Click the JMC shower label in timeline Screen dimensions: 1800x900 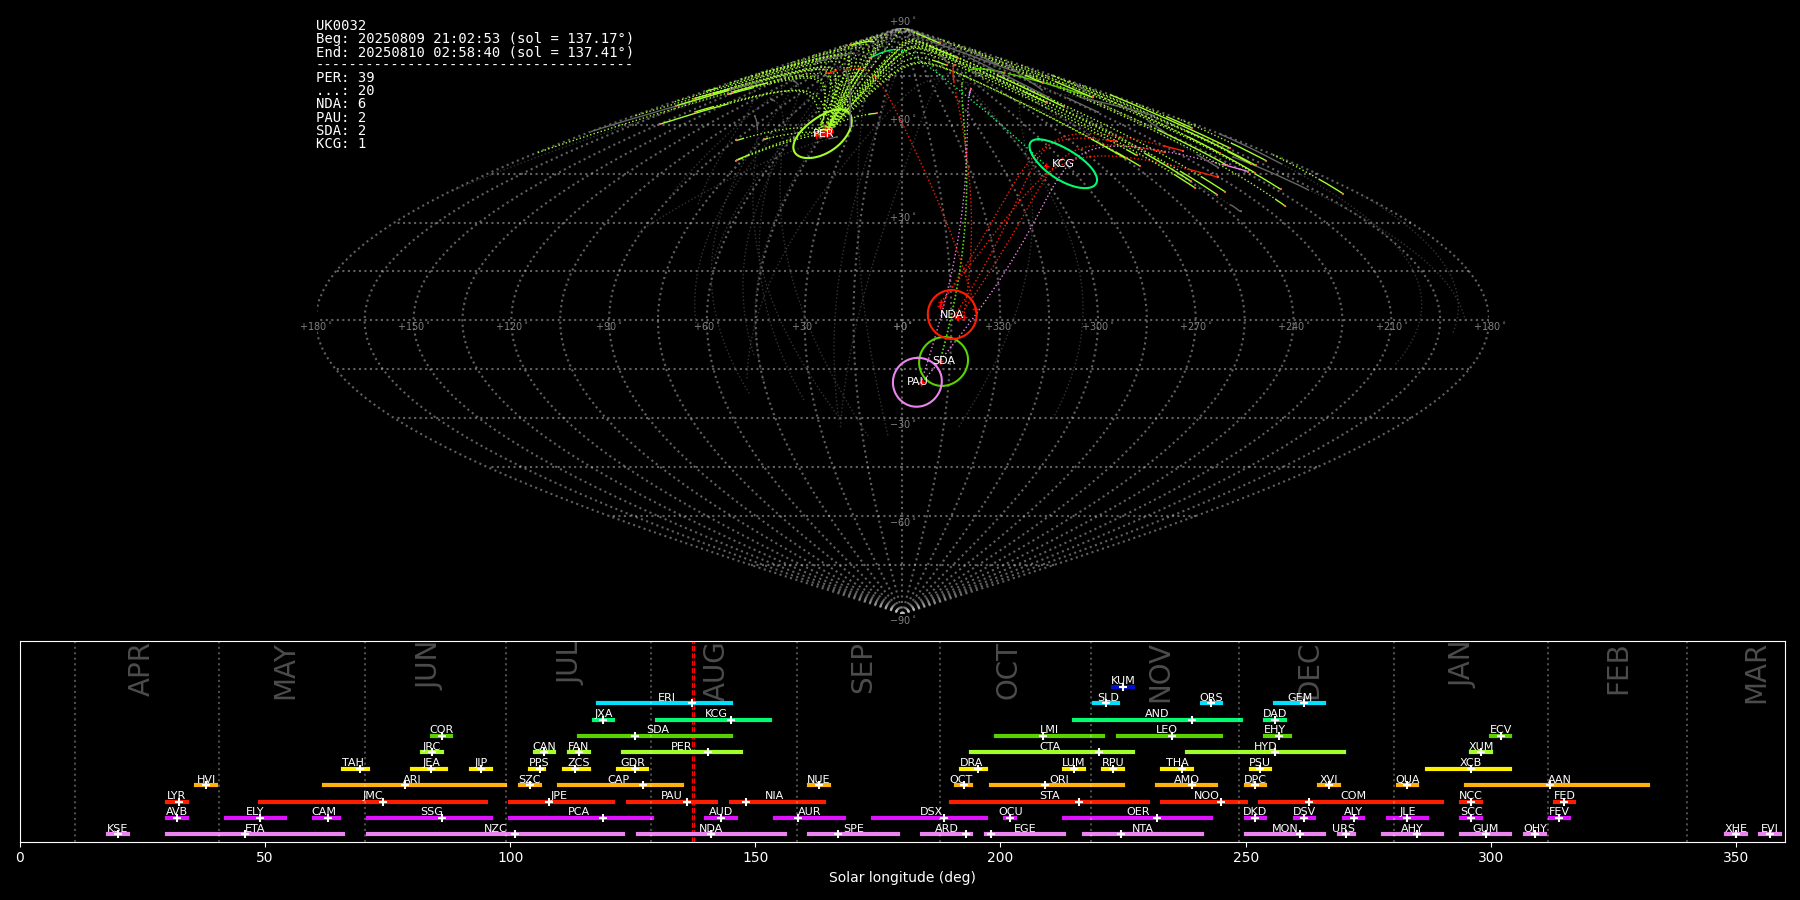pyautogui.click(x=373, y=796)
